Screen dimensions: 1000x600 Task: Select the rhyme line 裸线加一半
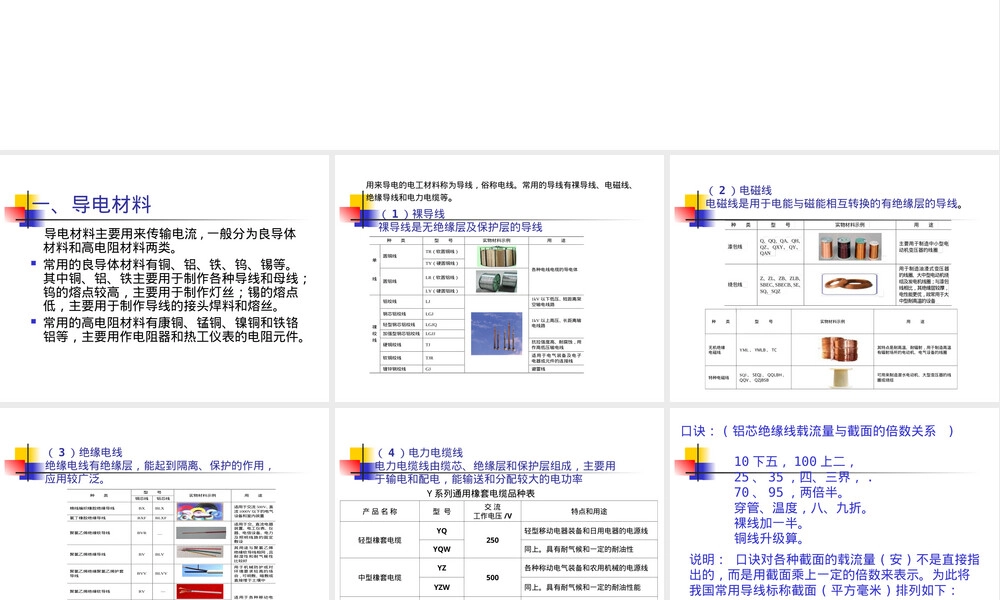pyautogui.click(x=769, y=523)
